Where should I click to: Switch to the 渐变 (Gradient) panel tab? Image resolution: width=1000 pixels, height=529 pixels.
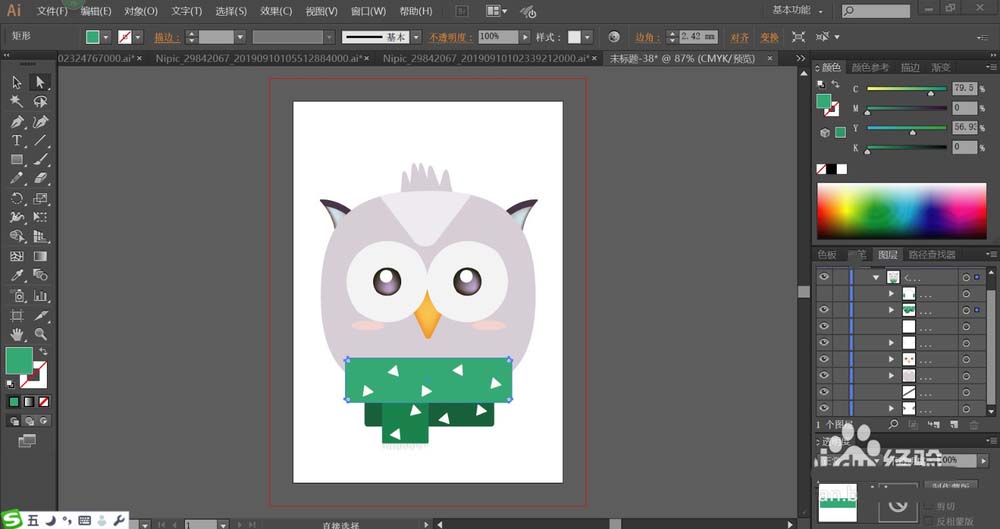click(x=941, y=67)
